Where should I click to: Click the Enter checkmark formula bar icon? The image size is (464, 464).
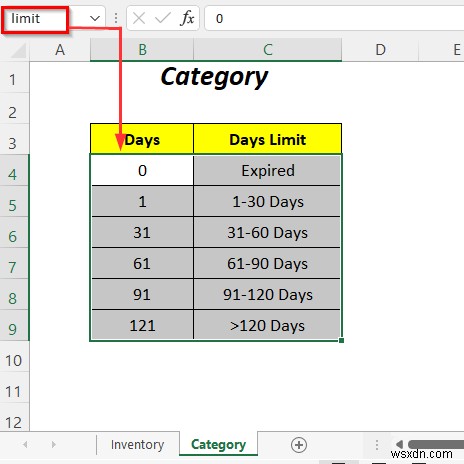163,18
